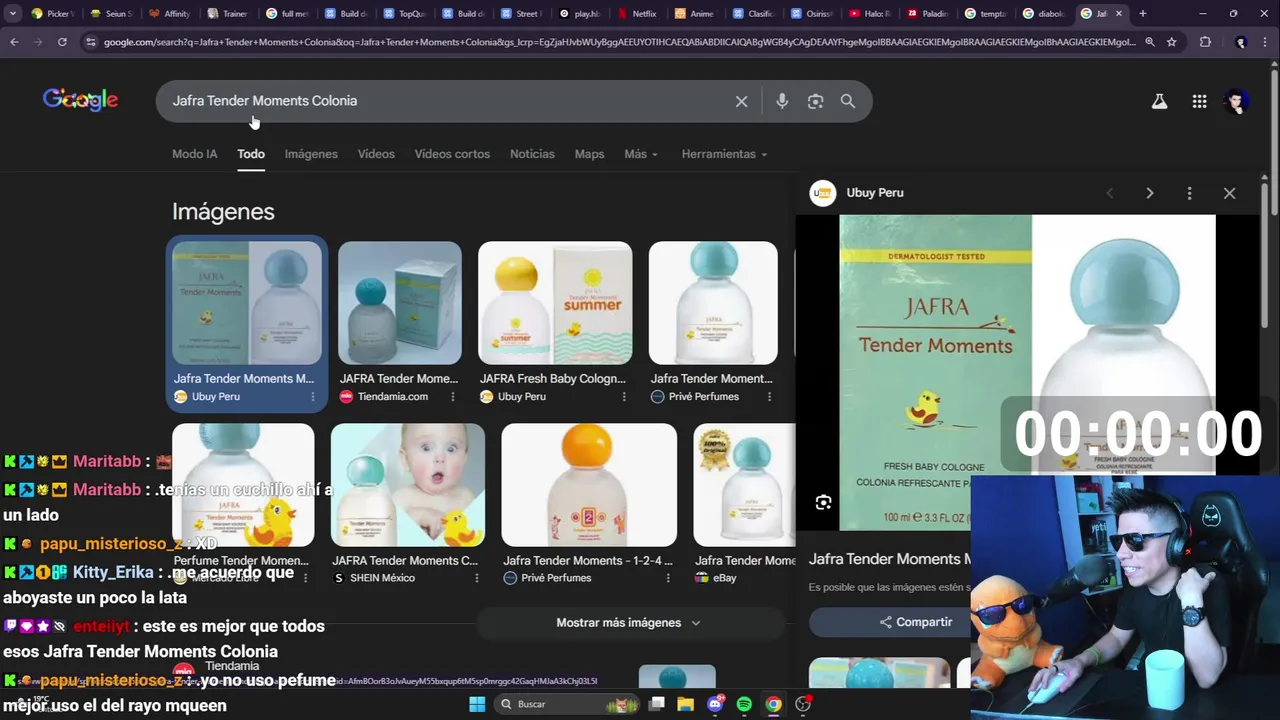Open options for Tiendamia.com image result
Image resolution: width=1280 pixels, height=720 pixels.
[452, 397]
